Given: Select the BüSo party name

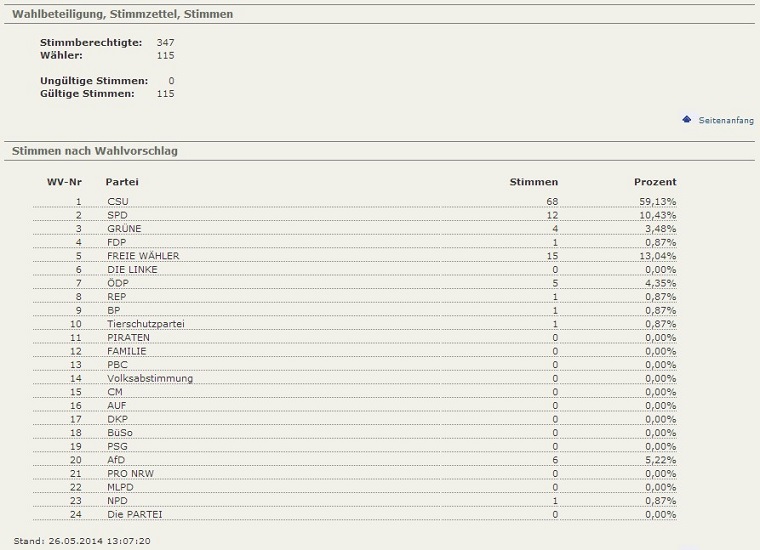Looking at the screenshot, I should (x=120, y=433).
